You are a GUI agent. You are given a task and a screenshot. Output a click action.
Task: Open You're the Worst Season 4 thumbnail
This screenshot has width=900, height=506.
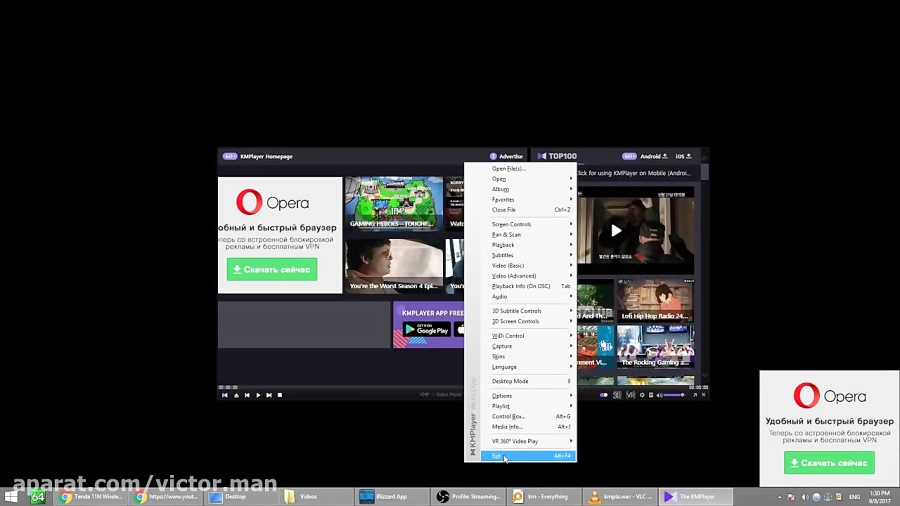[x=394, y=266]
